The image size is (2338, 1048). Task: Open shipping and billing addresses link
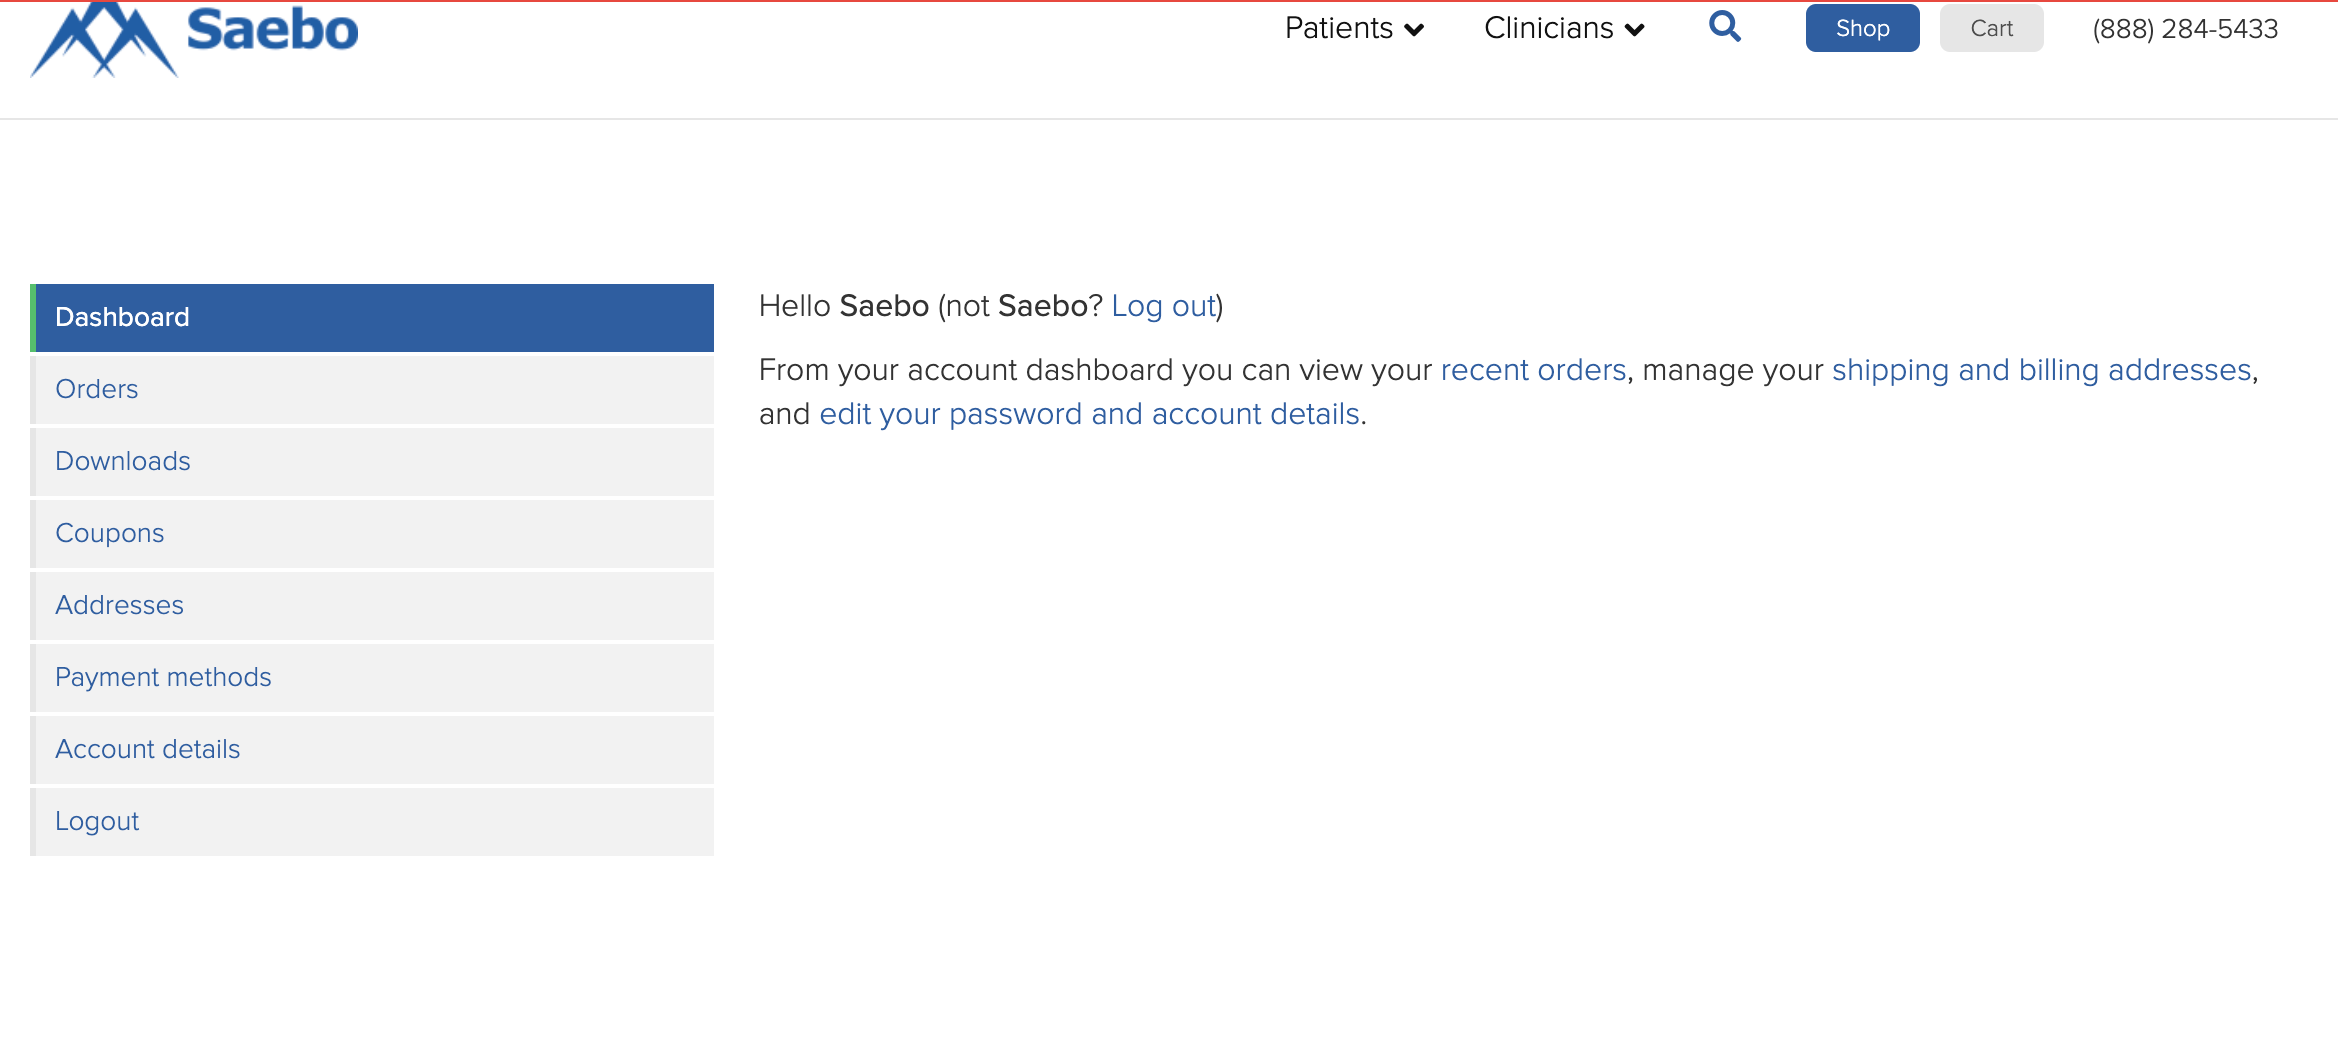point(2041,370)
